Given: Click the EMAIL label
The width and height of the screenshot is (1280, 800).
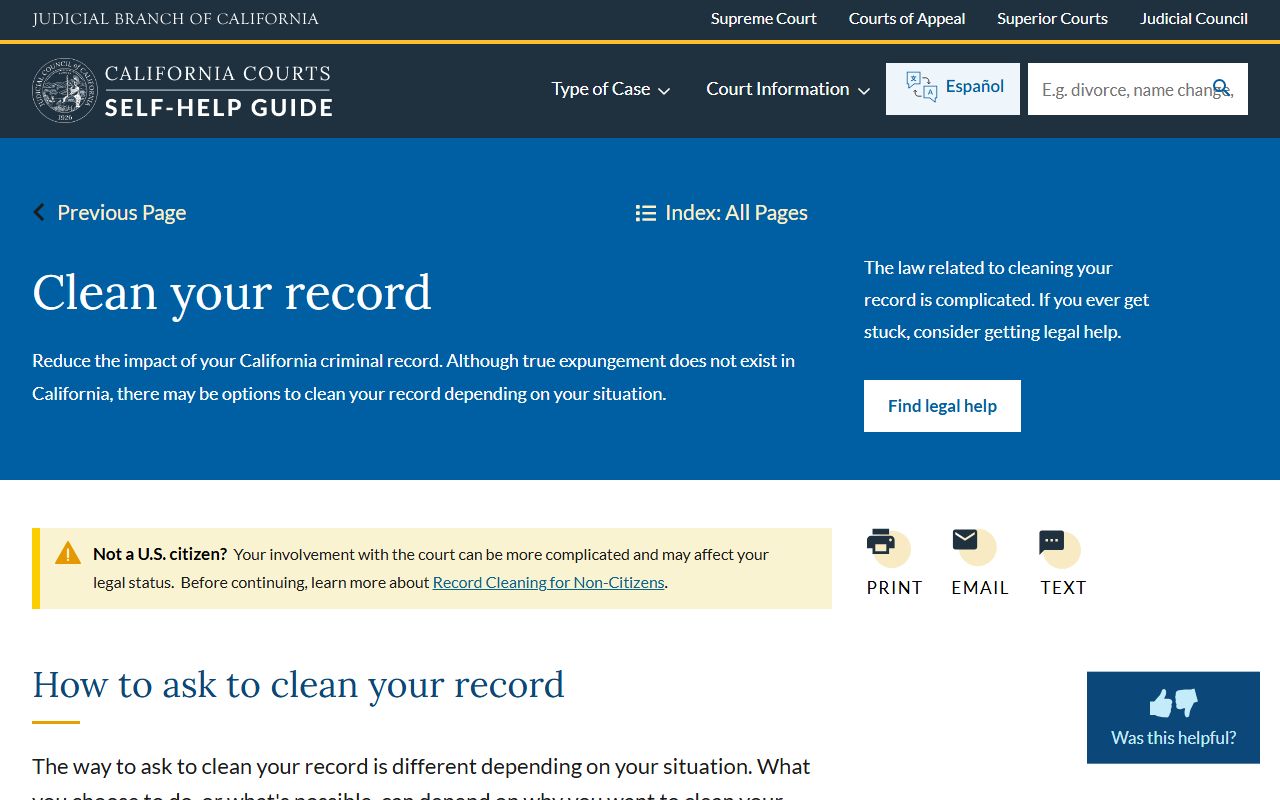Looking at the screenshot, I should (x=980, y=588).
